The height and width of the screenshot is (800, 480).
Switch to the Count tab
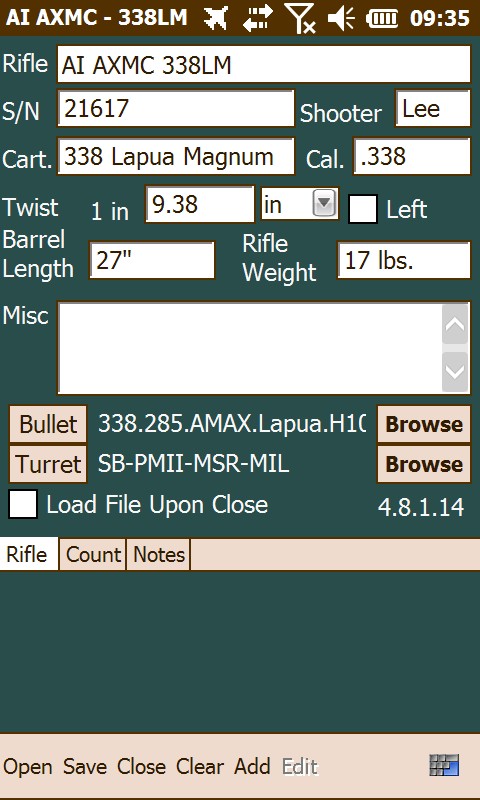click(x=93, y=554)
